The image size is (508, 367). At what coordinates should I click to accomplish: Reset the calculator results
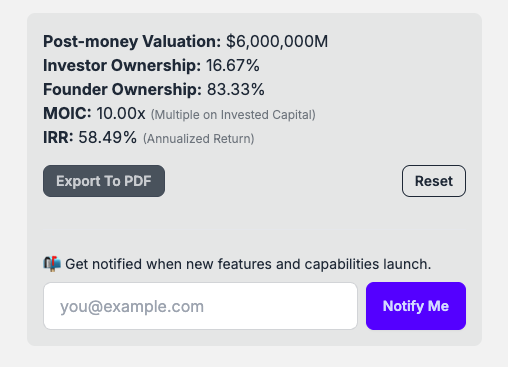click(x=434, y=181)
